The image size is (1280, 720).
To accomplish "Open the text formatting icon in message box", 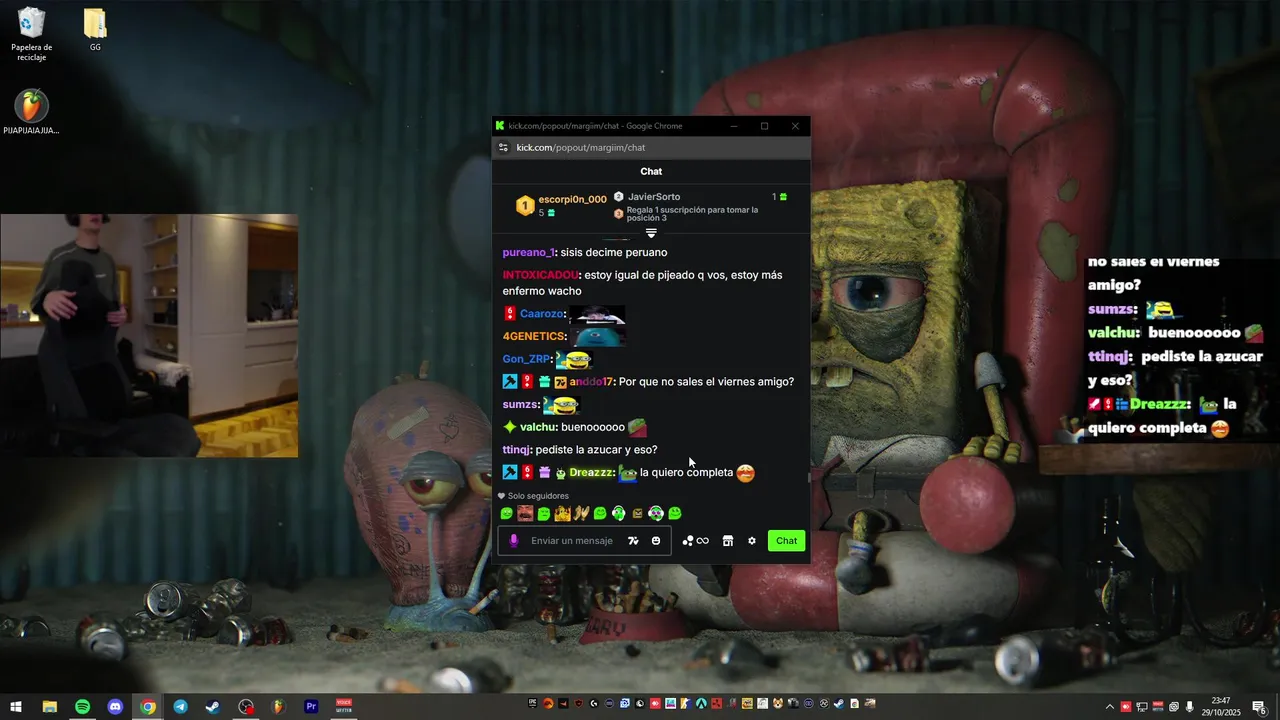I will 633,541.
